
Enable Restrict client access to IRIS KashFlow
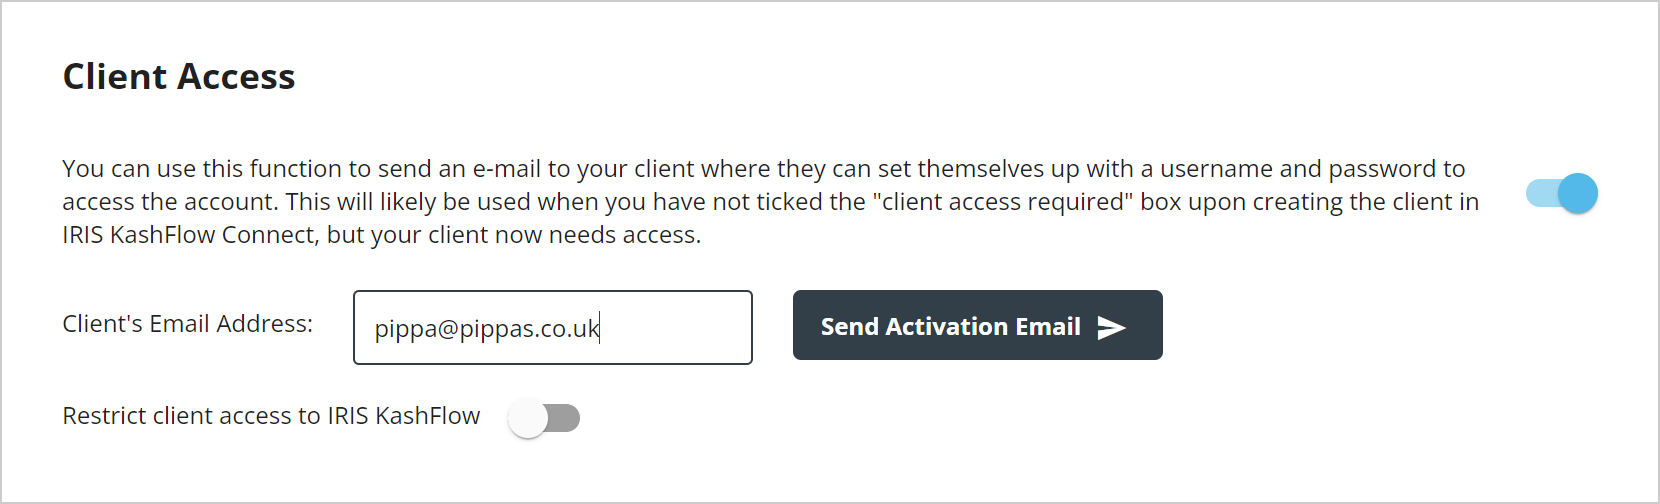tap(544, 418)
